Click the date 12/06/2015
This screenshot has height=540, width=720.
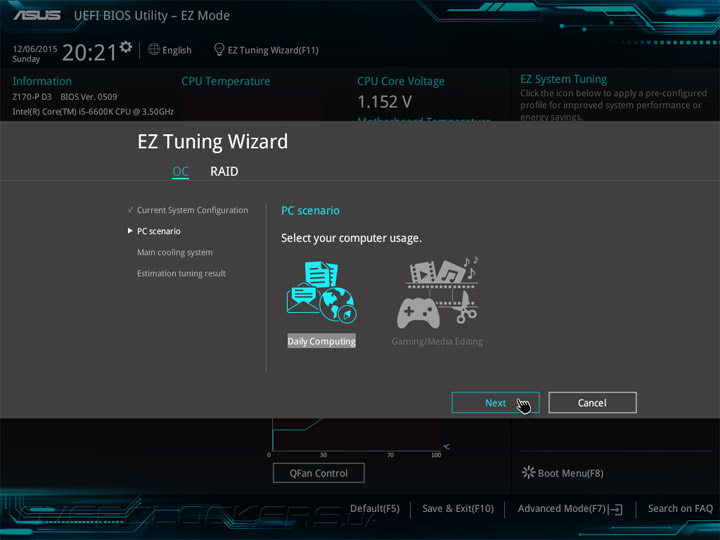point(35,49)
